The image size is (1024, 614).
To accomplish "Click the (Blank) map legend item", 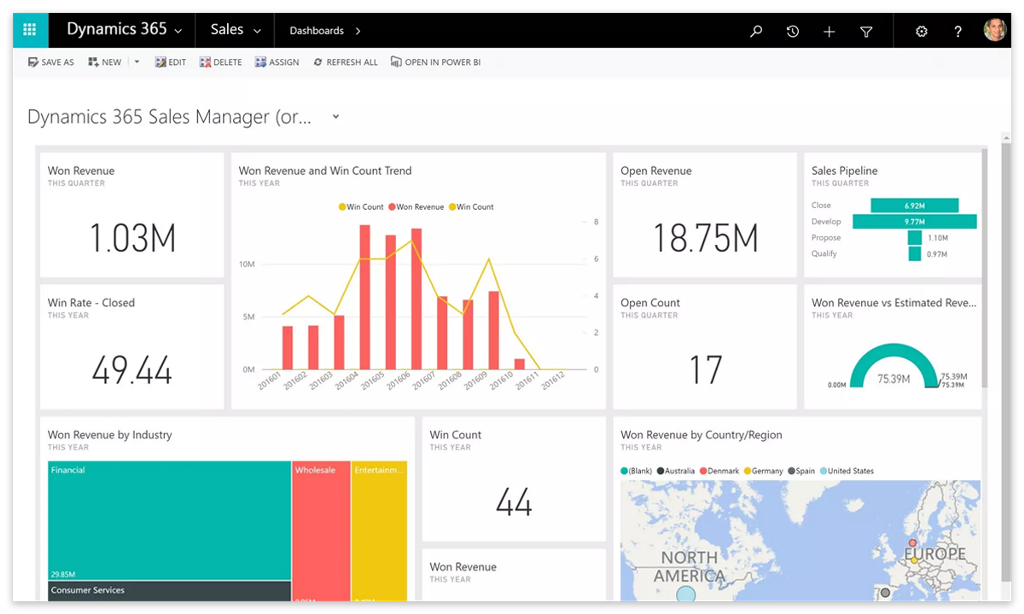I will click(x=636, y=471).
